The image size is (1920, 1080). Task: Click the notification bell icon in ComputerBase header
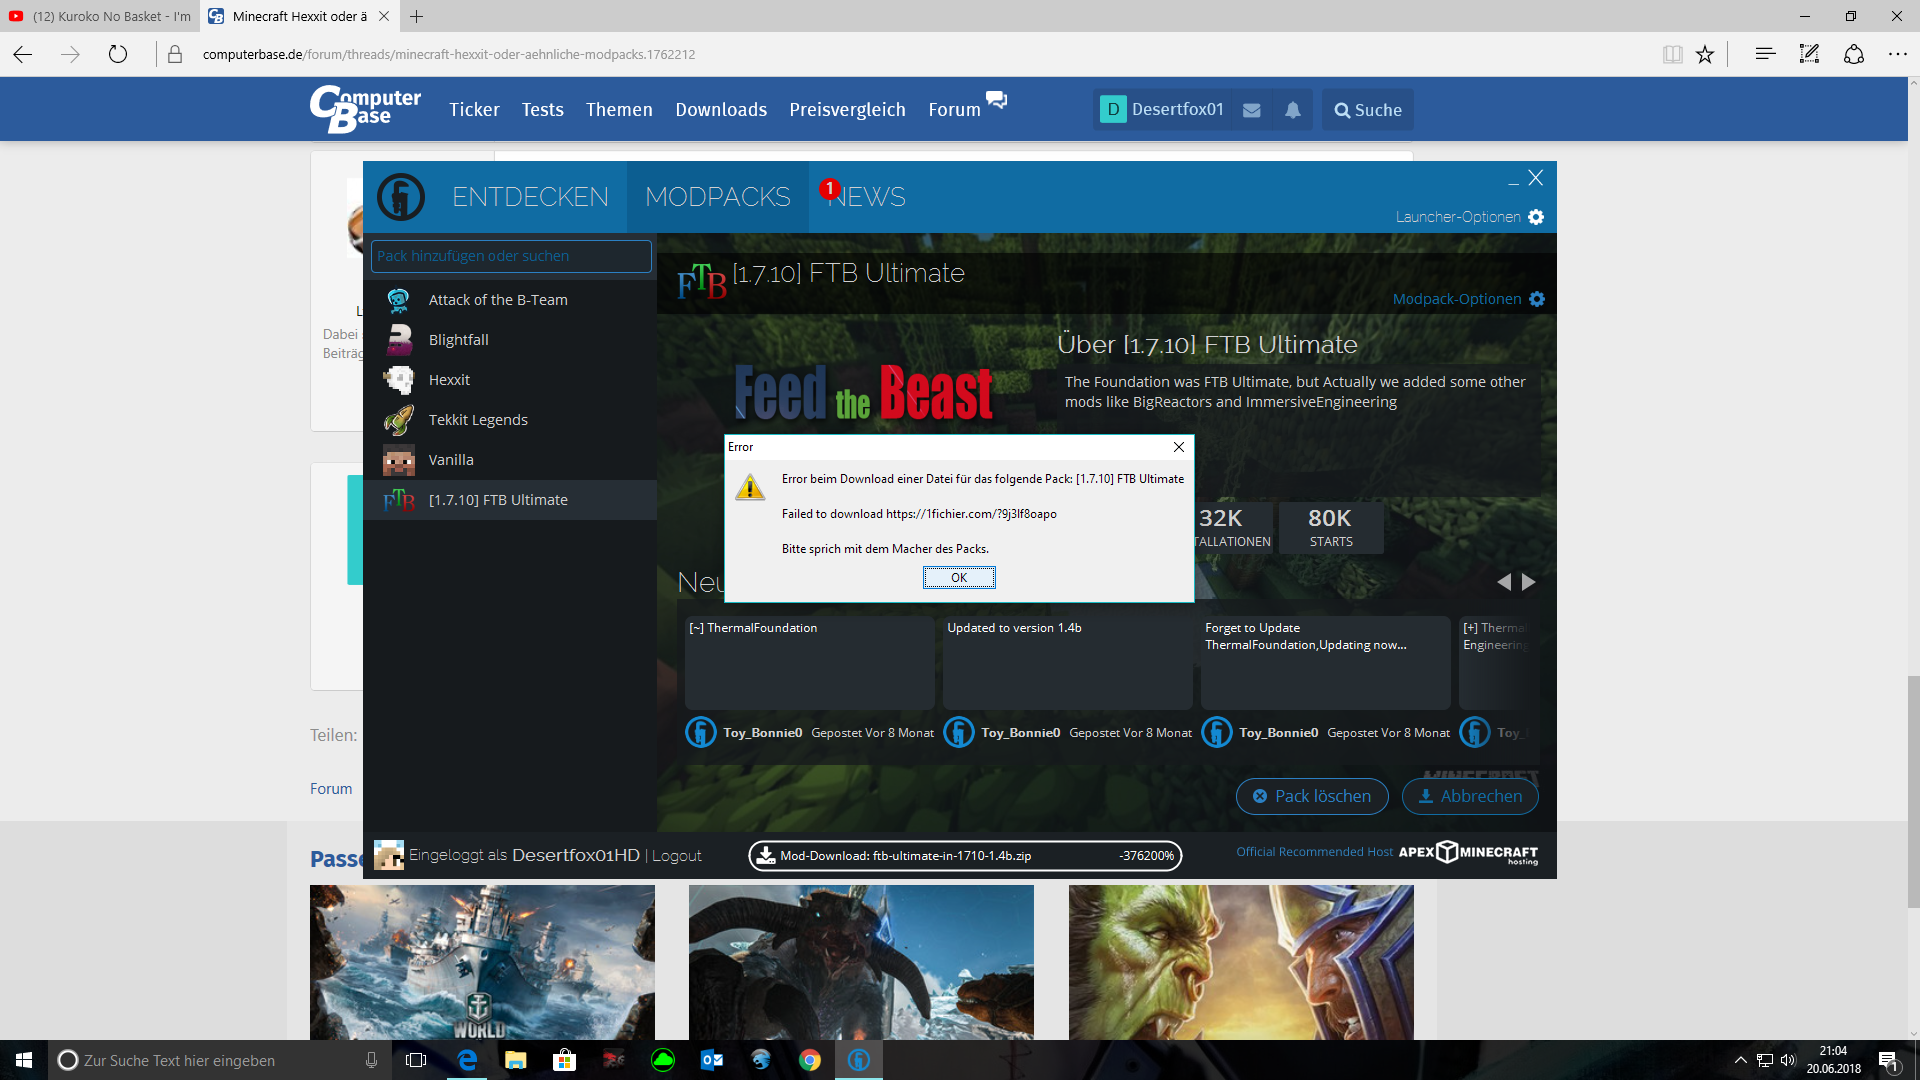pos(1293,110)
